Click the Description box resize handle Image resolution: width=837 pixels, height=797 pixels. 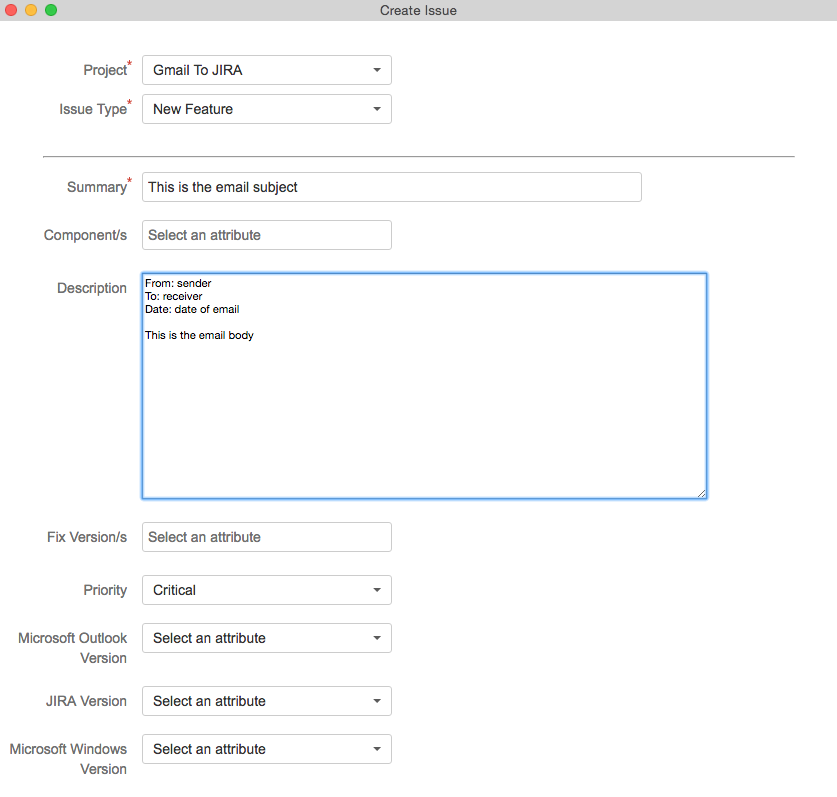click(702, 493)
